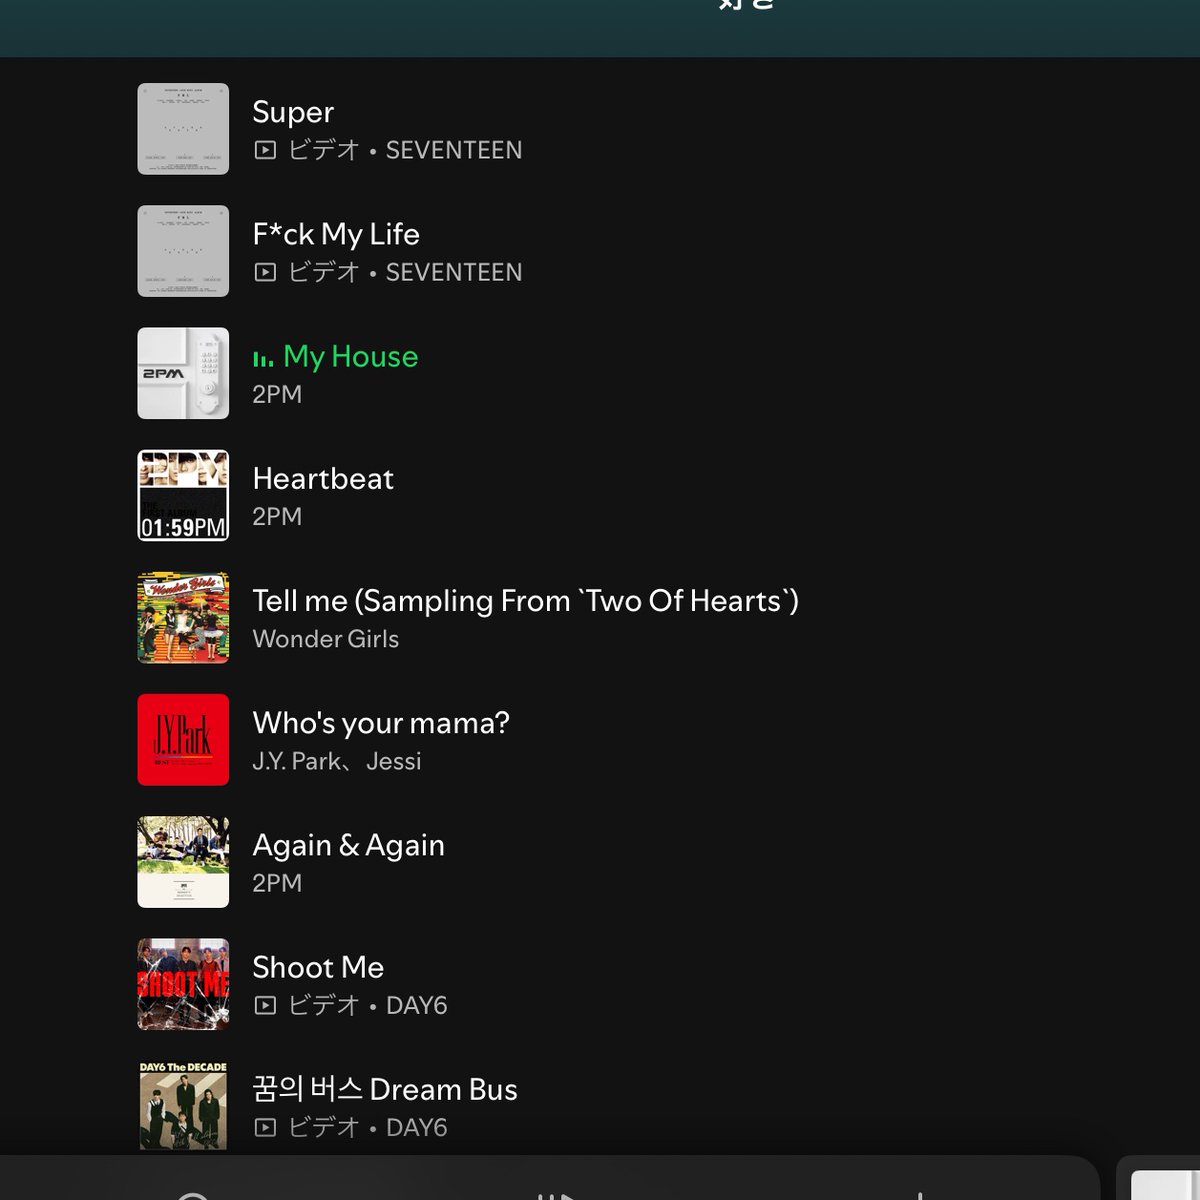This screenshot has width=1200, height=1200.
Task: Click the now-playing equalizer icon beside My House
Action: [263, 358]
